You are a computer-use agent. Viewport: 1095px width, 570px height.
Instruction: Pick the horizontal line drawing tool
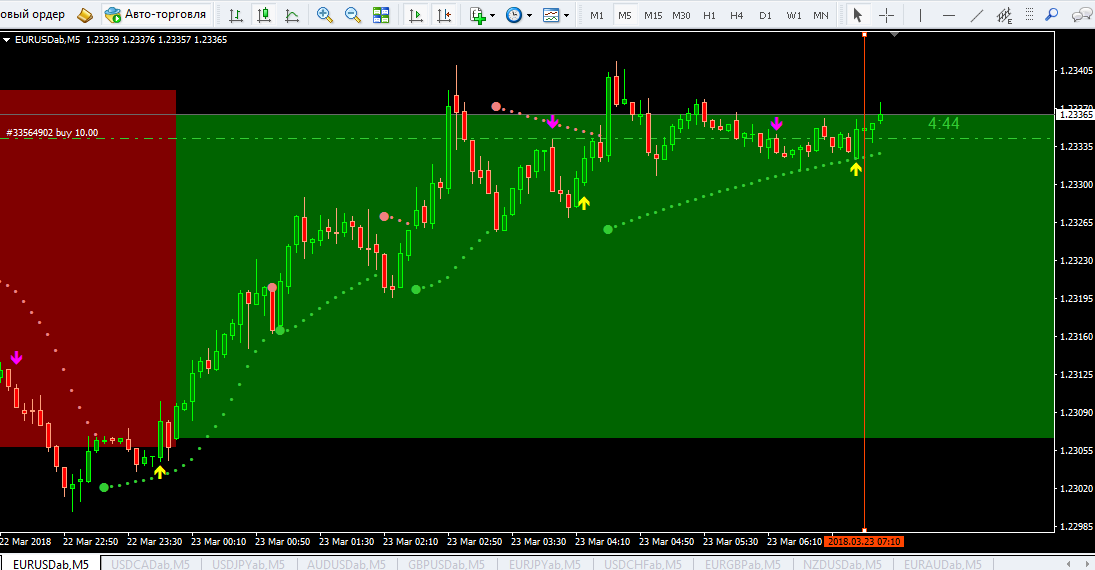[x=948, y=15]
